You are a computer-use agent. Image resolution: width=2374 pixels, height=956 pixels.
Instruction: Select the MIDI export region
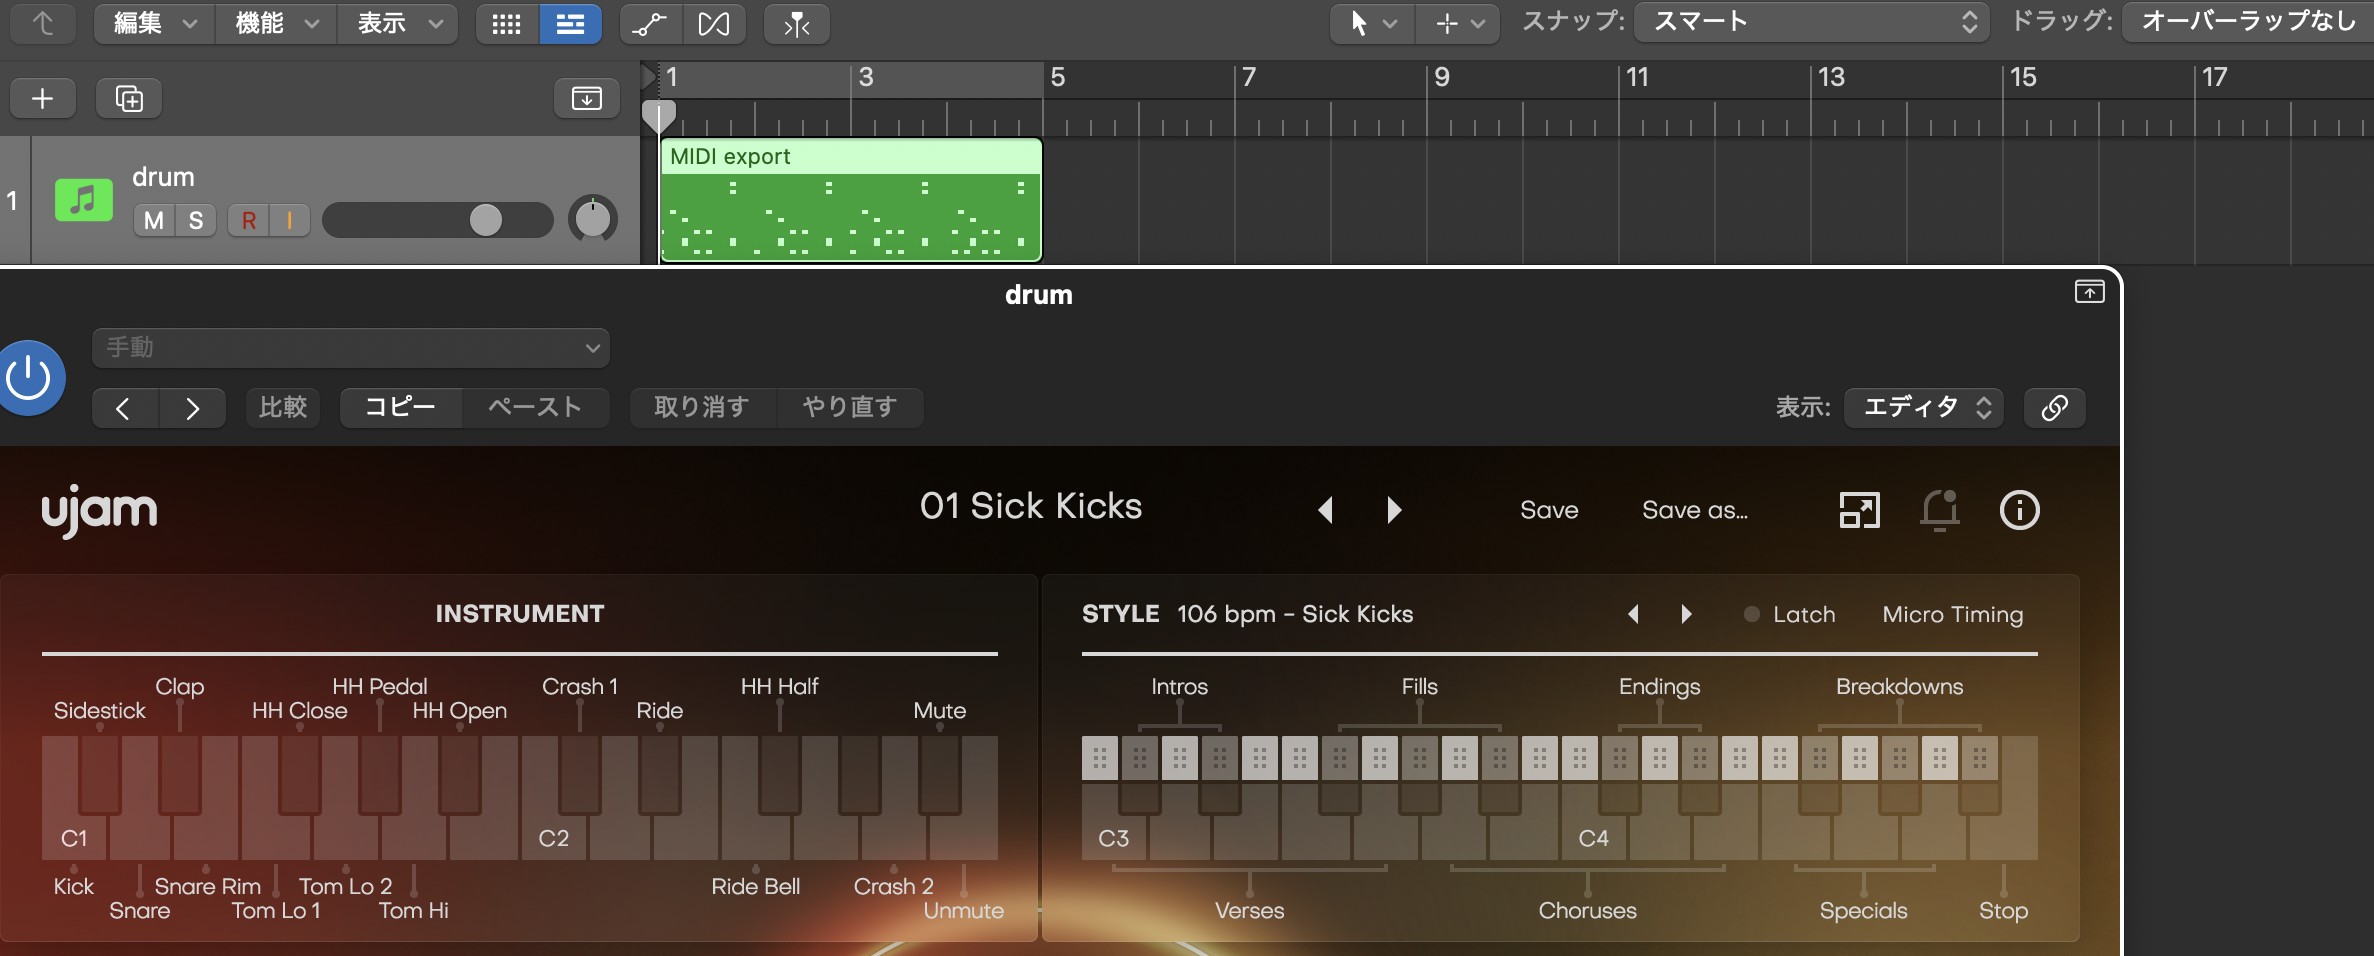[851, 200]
